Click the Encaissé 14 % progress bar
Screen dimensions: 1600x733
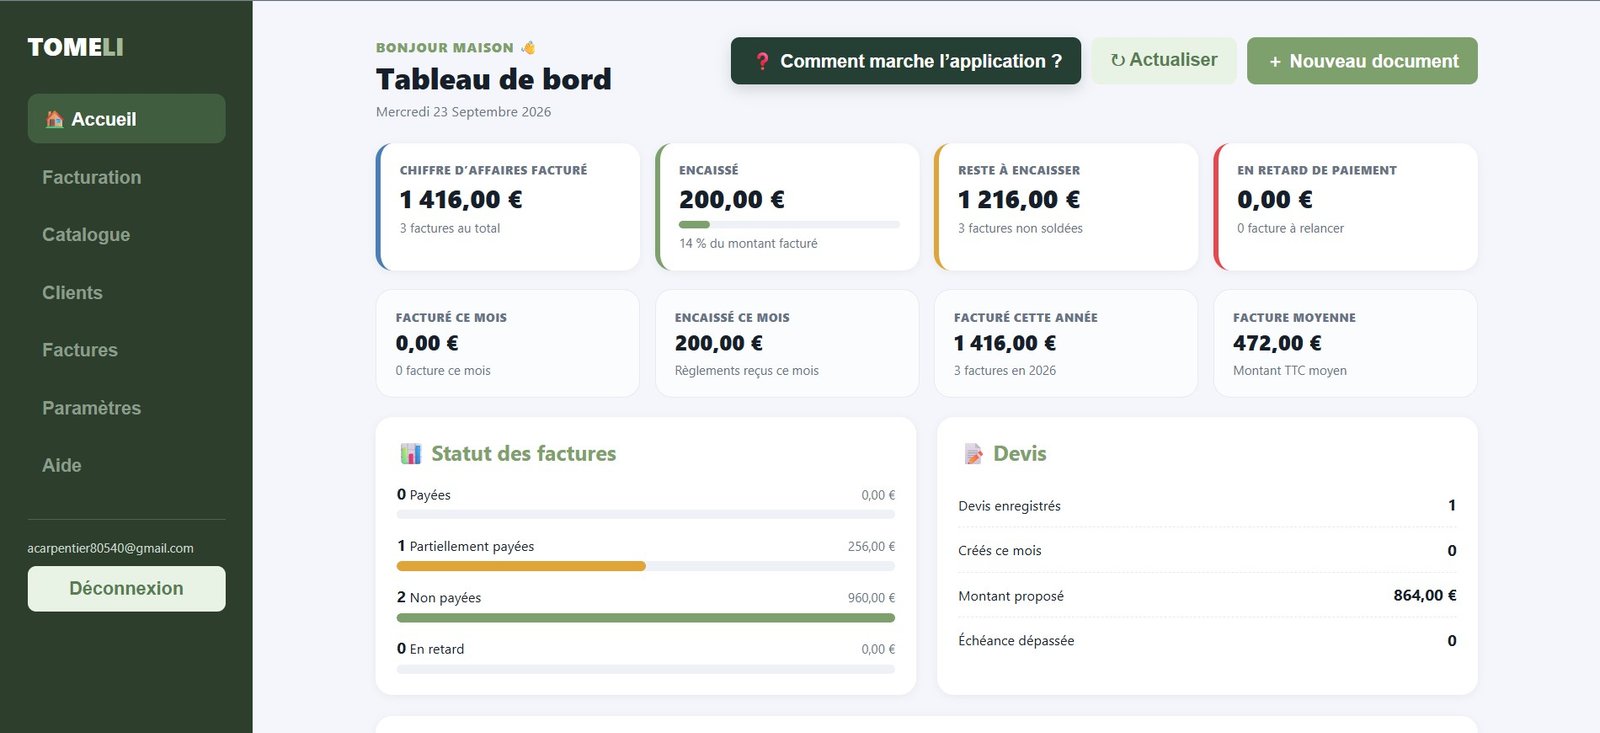tap(789, 224)
